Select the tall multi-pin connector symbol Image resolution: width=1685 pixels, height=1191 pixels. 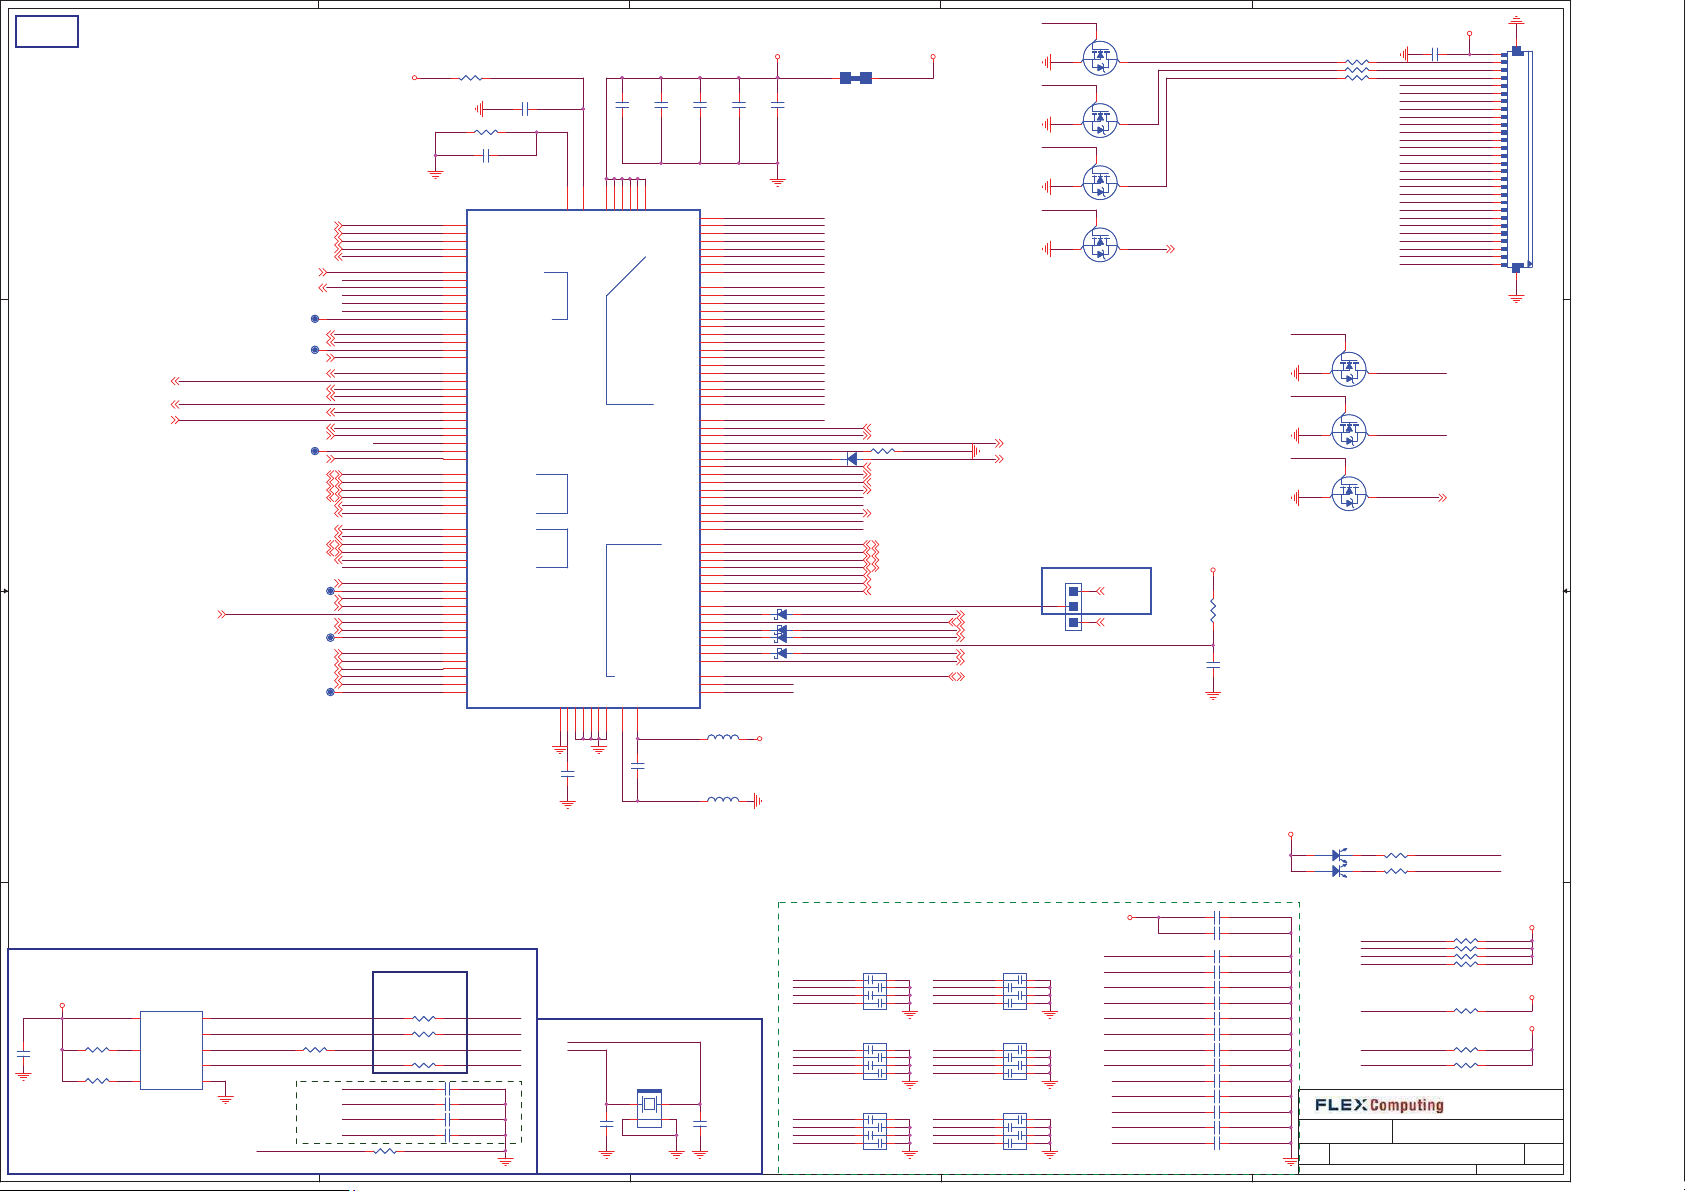[x=1517, y=160]
